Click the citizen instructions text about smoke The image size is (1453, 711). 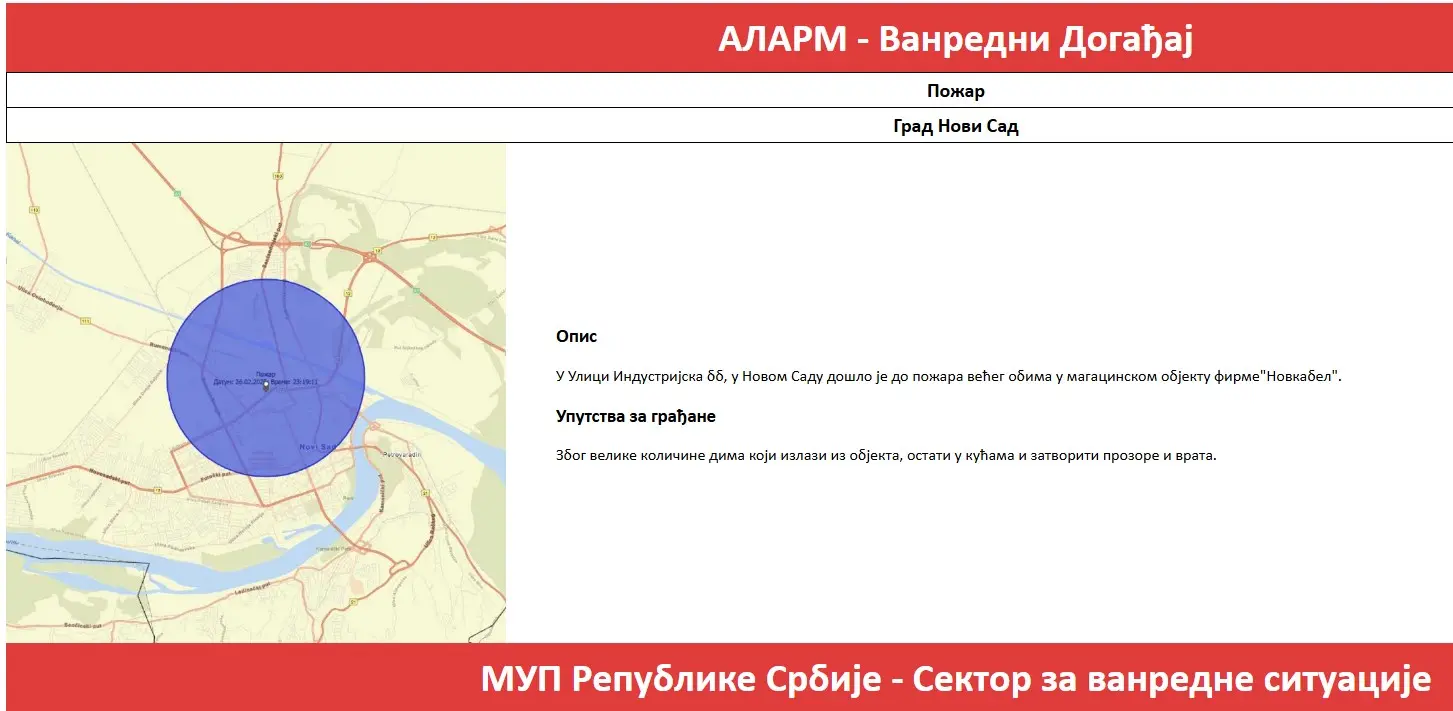pyautogui.click(x=885, y=455)
